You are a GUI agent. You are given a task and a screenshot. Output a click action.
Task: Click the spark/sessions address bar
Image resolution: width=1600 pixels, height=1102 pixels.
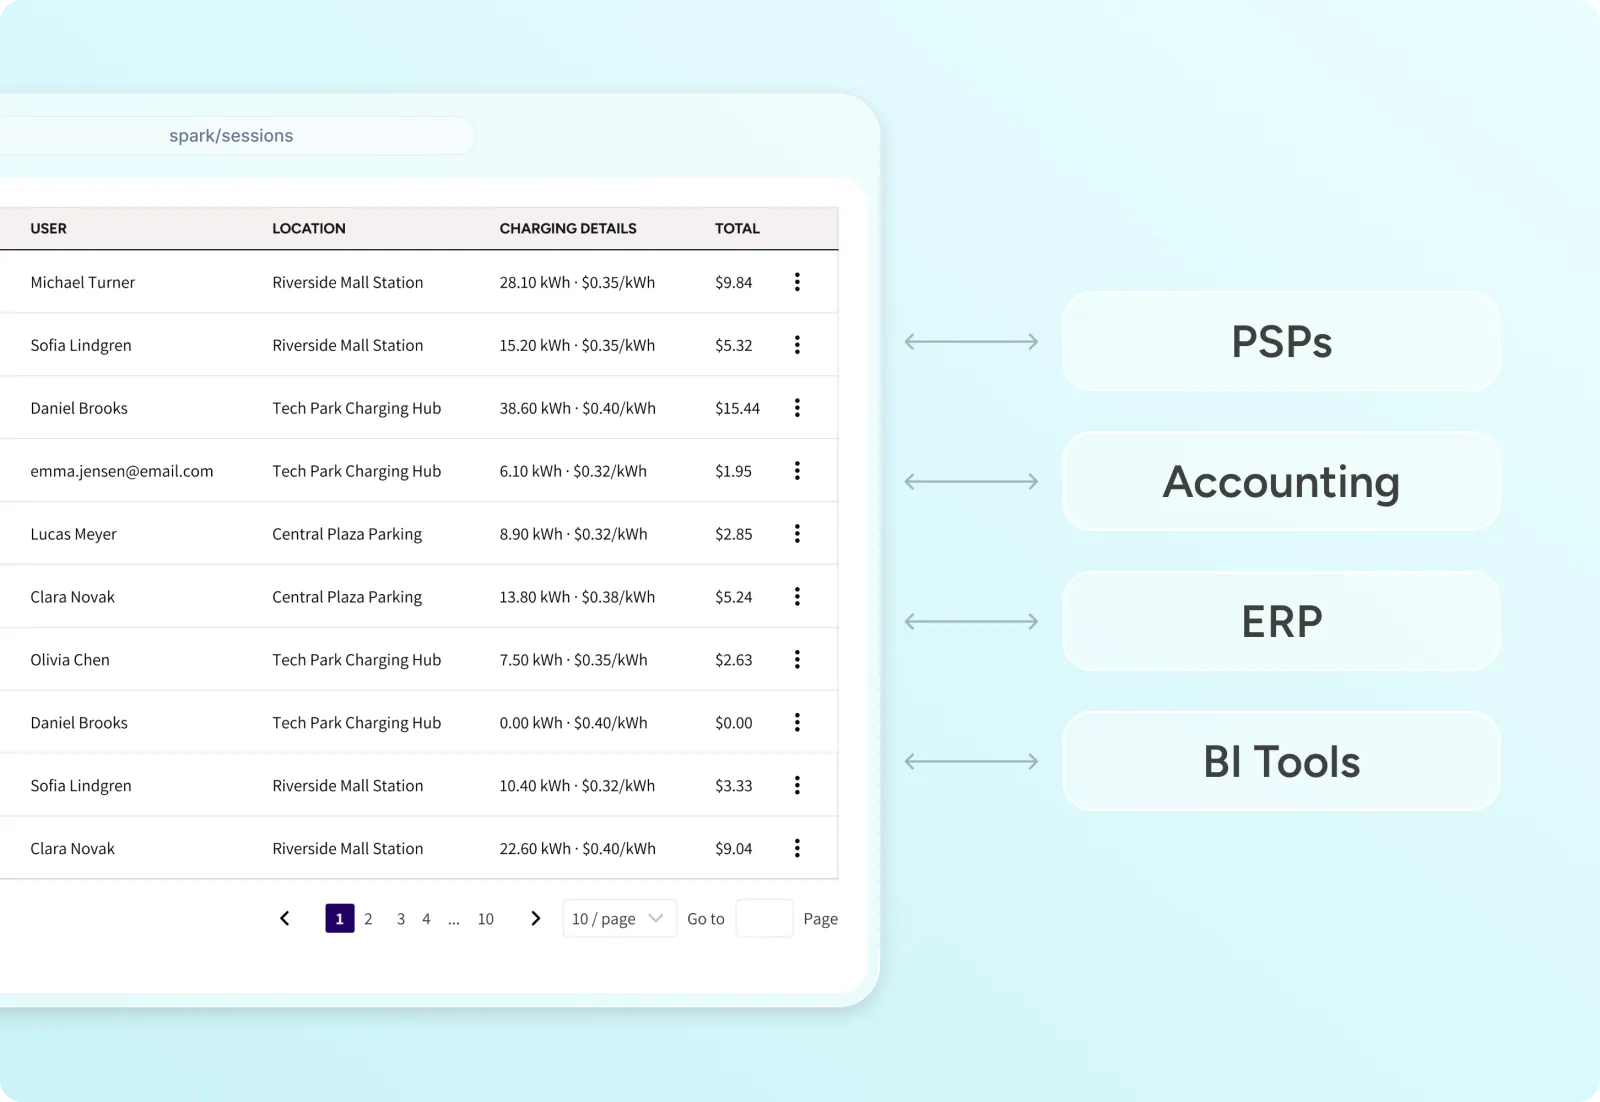(231, 136)
